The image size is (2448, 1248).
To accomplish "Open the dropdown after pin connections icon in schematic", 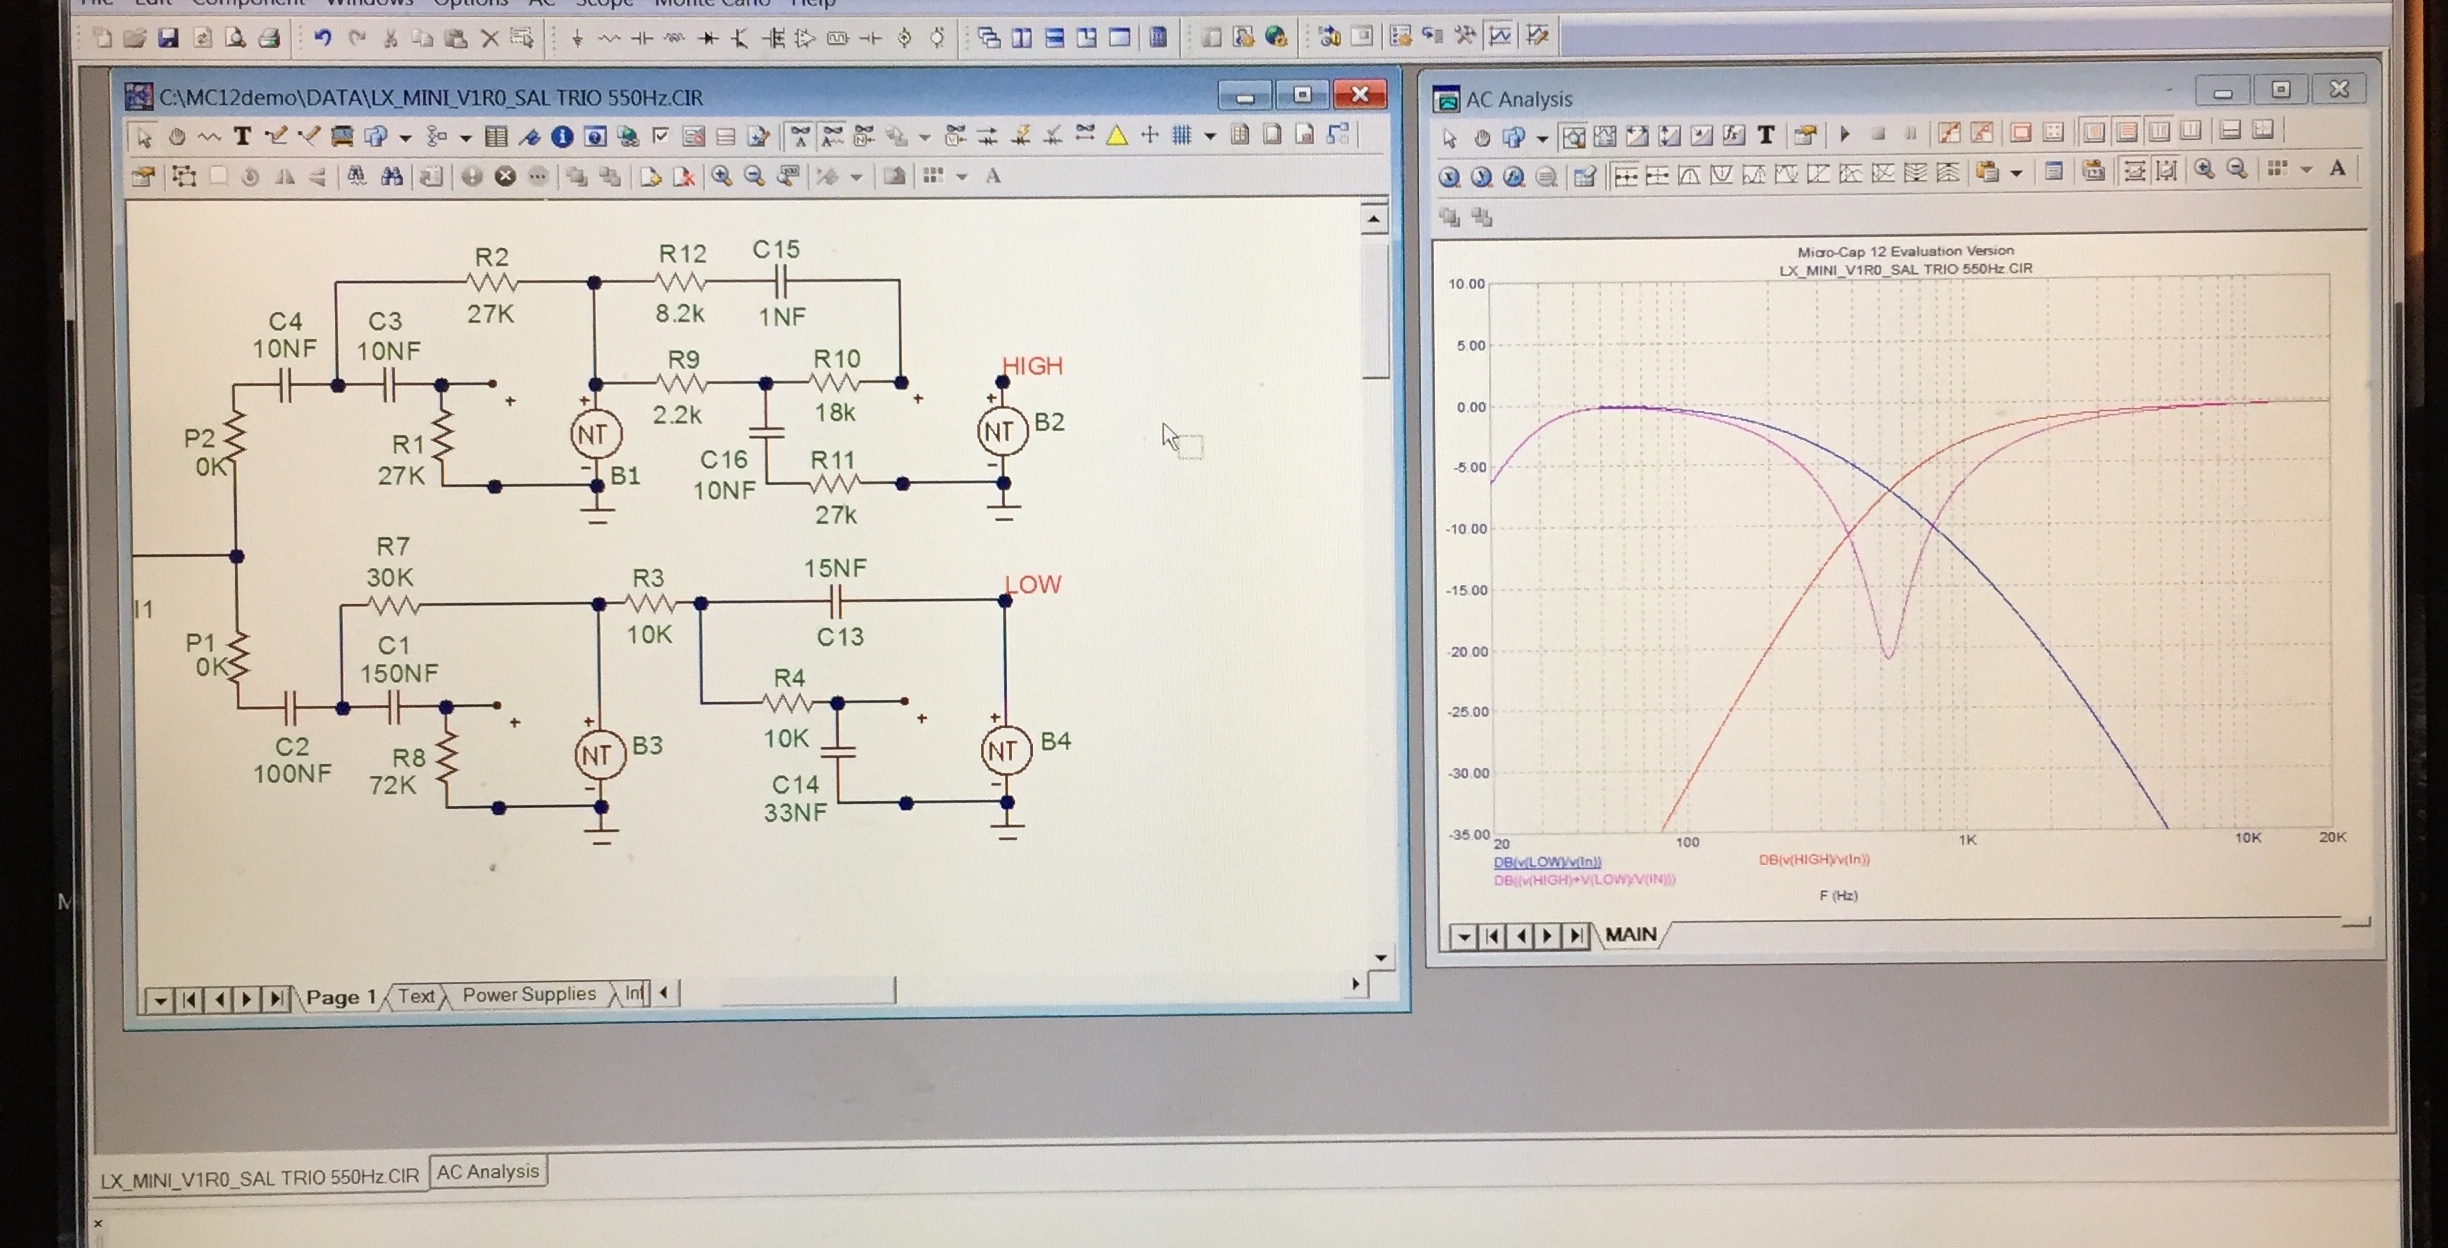I will 924,137.
